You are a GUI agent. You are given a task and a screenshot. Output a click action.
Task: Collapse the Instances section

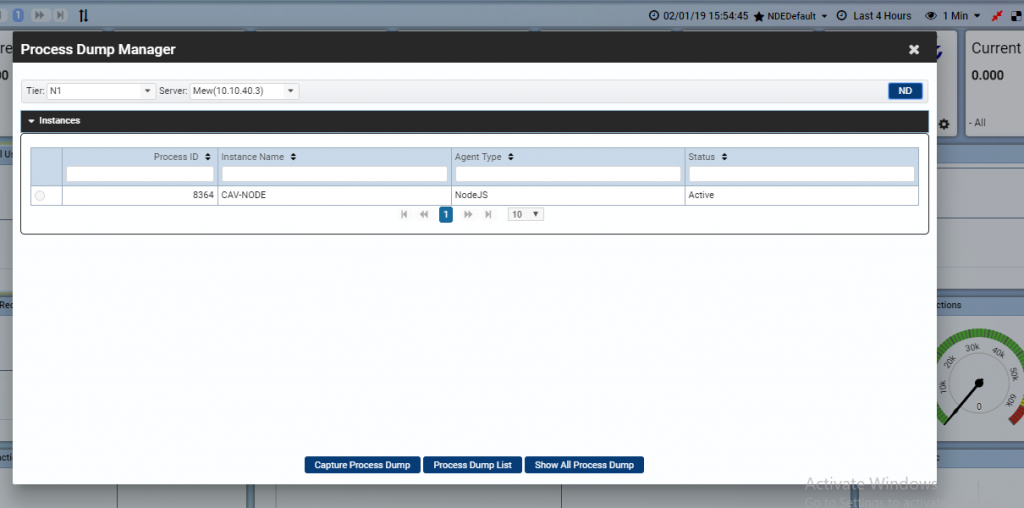click(x=31, y=121)
